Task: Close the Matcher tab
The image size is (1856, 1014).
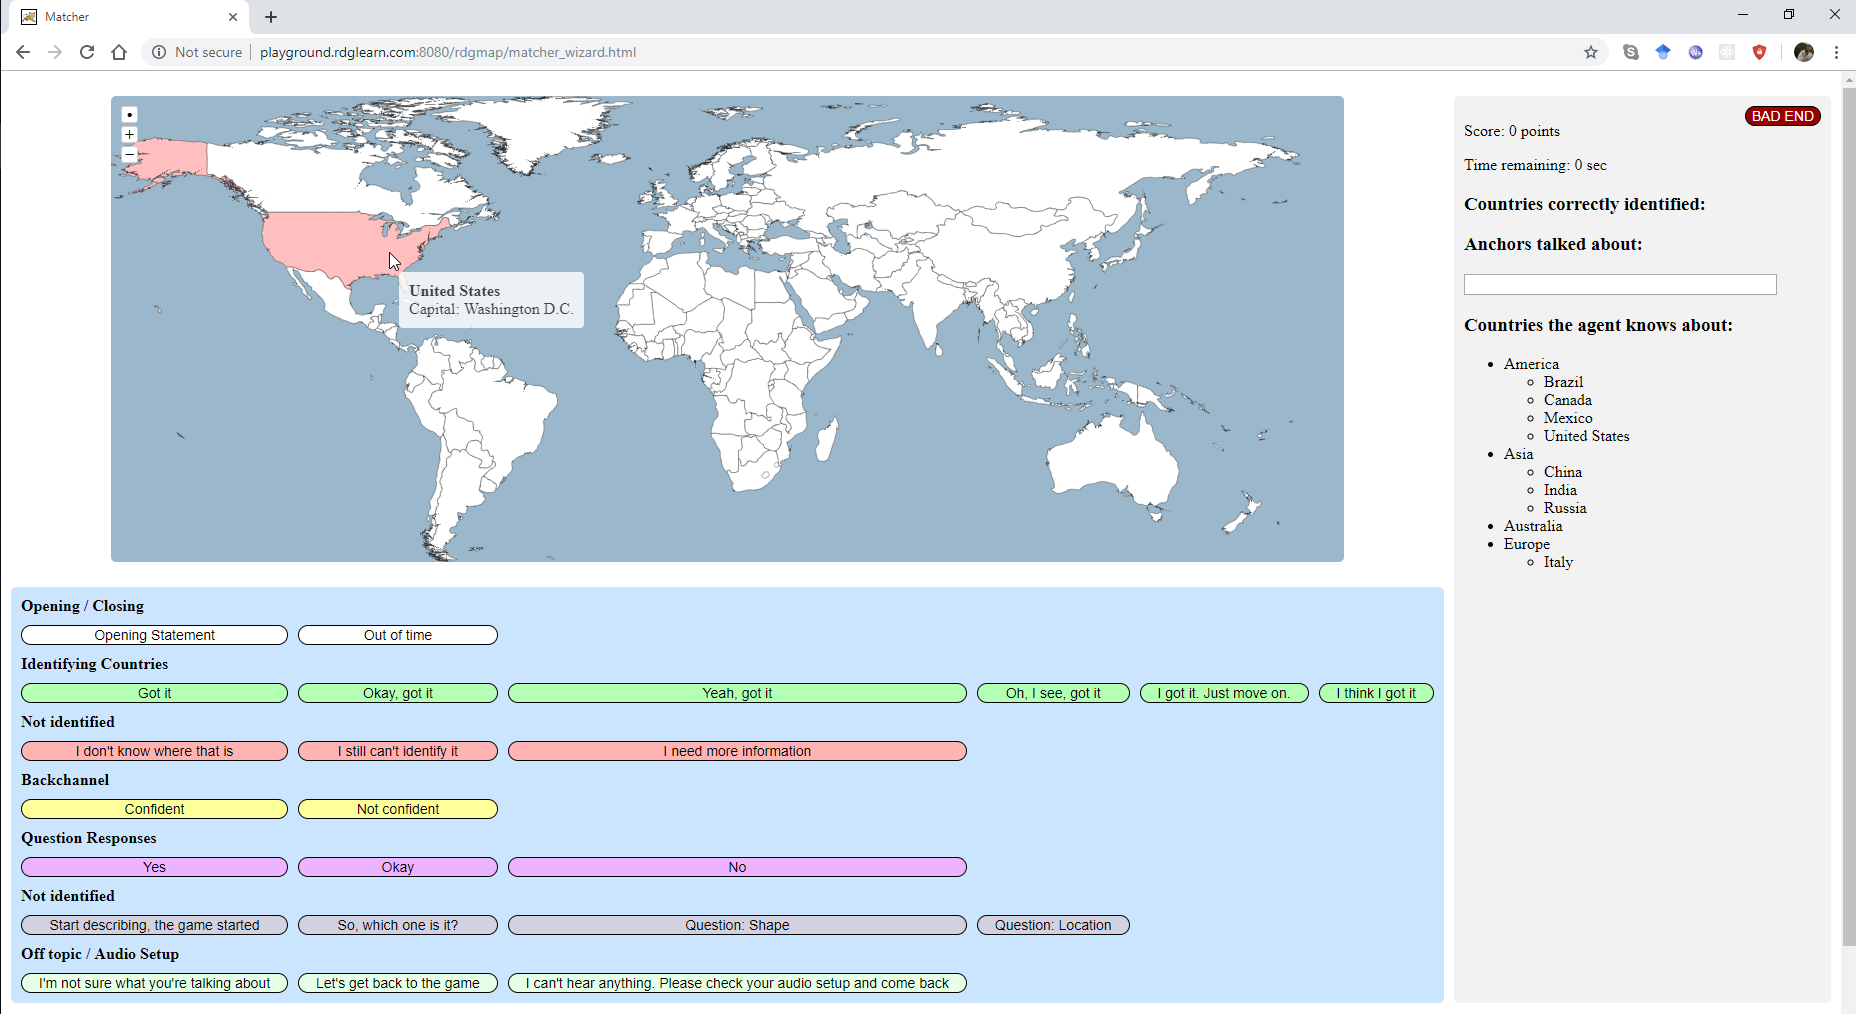Action: tap(233, 17)
